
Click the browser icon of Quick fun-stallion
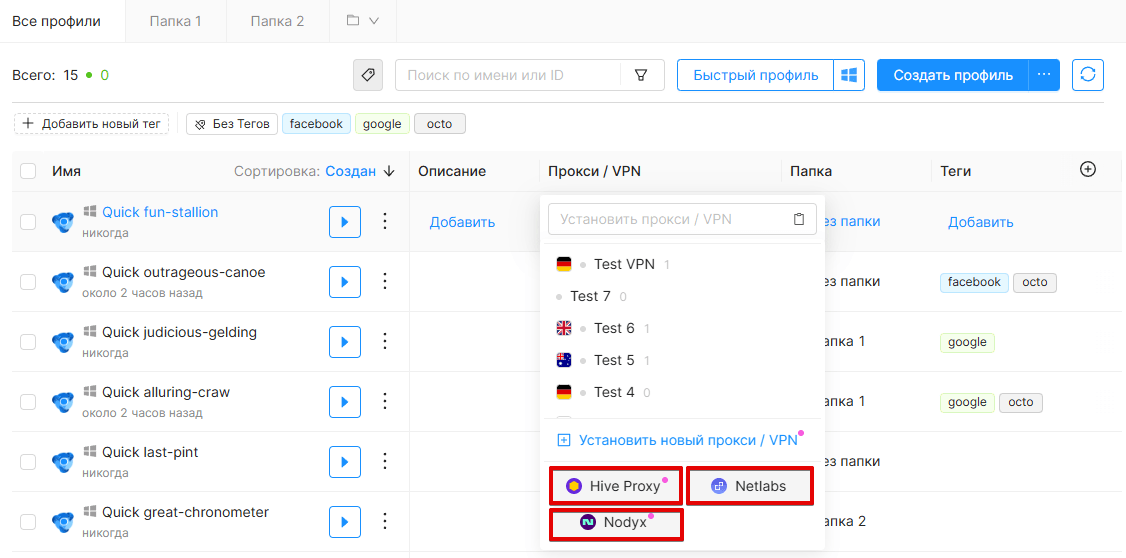[63, 222]
